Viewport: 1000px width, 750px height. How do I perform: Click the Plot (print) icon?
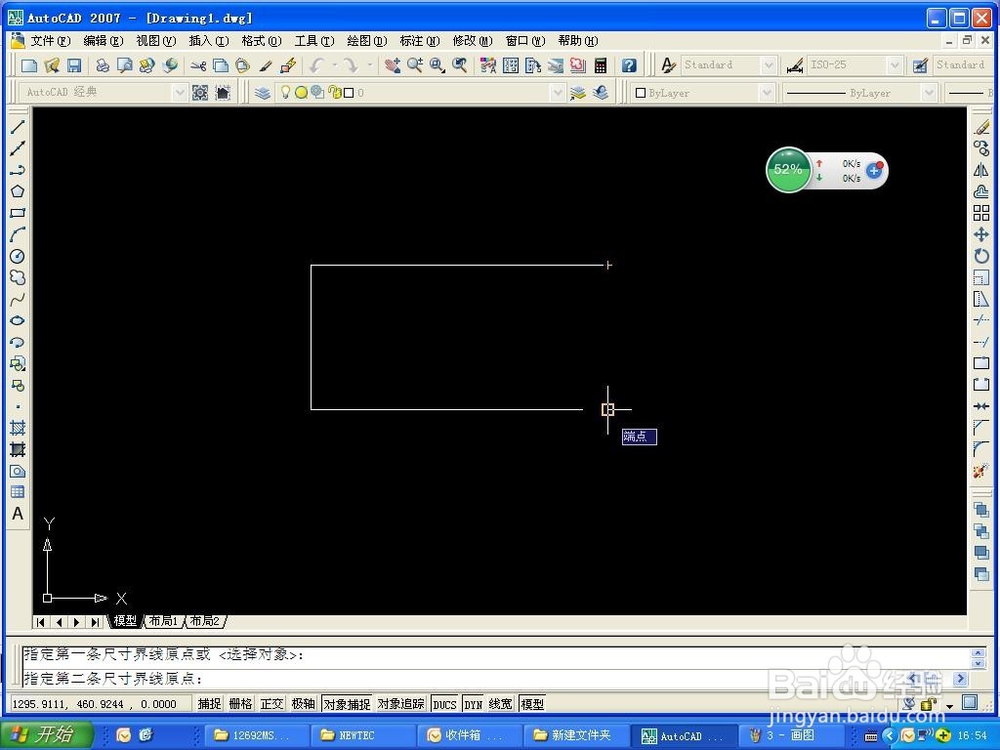click(103, 65)
